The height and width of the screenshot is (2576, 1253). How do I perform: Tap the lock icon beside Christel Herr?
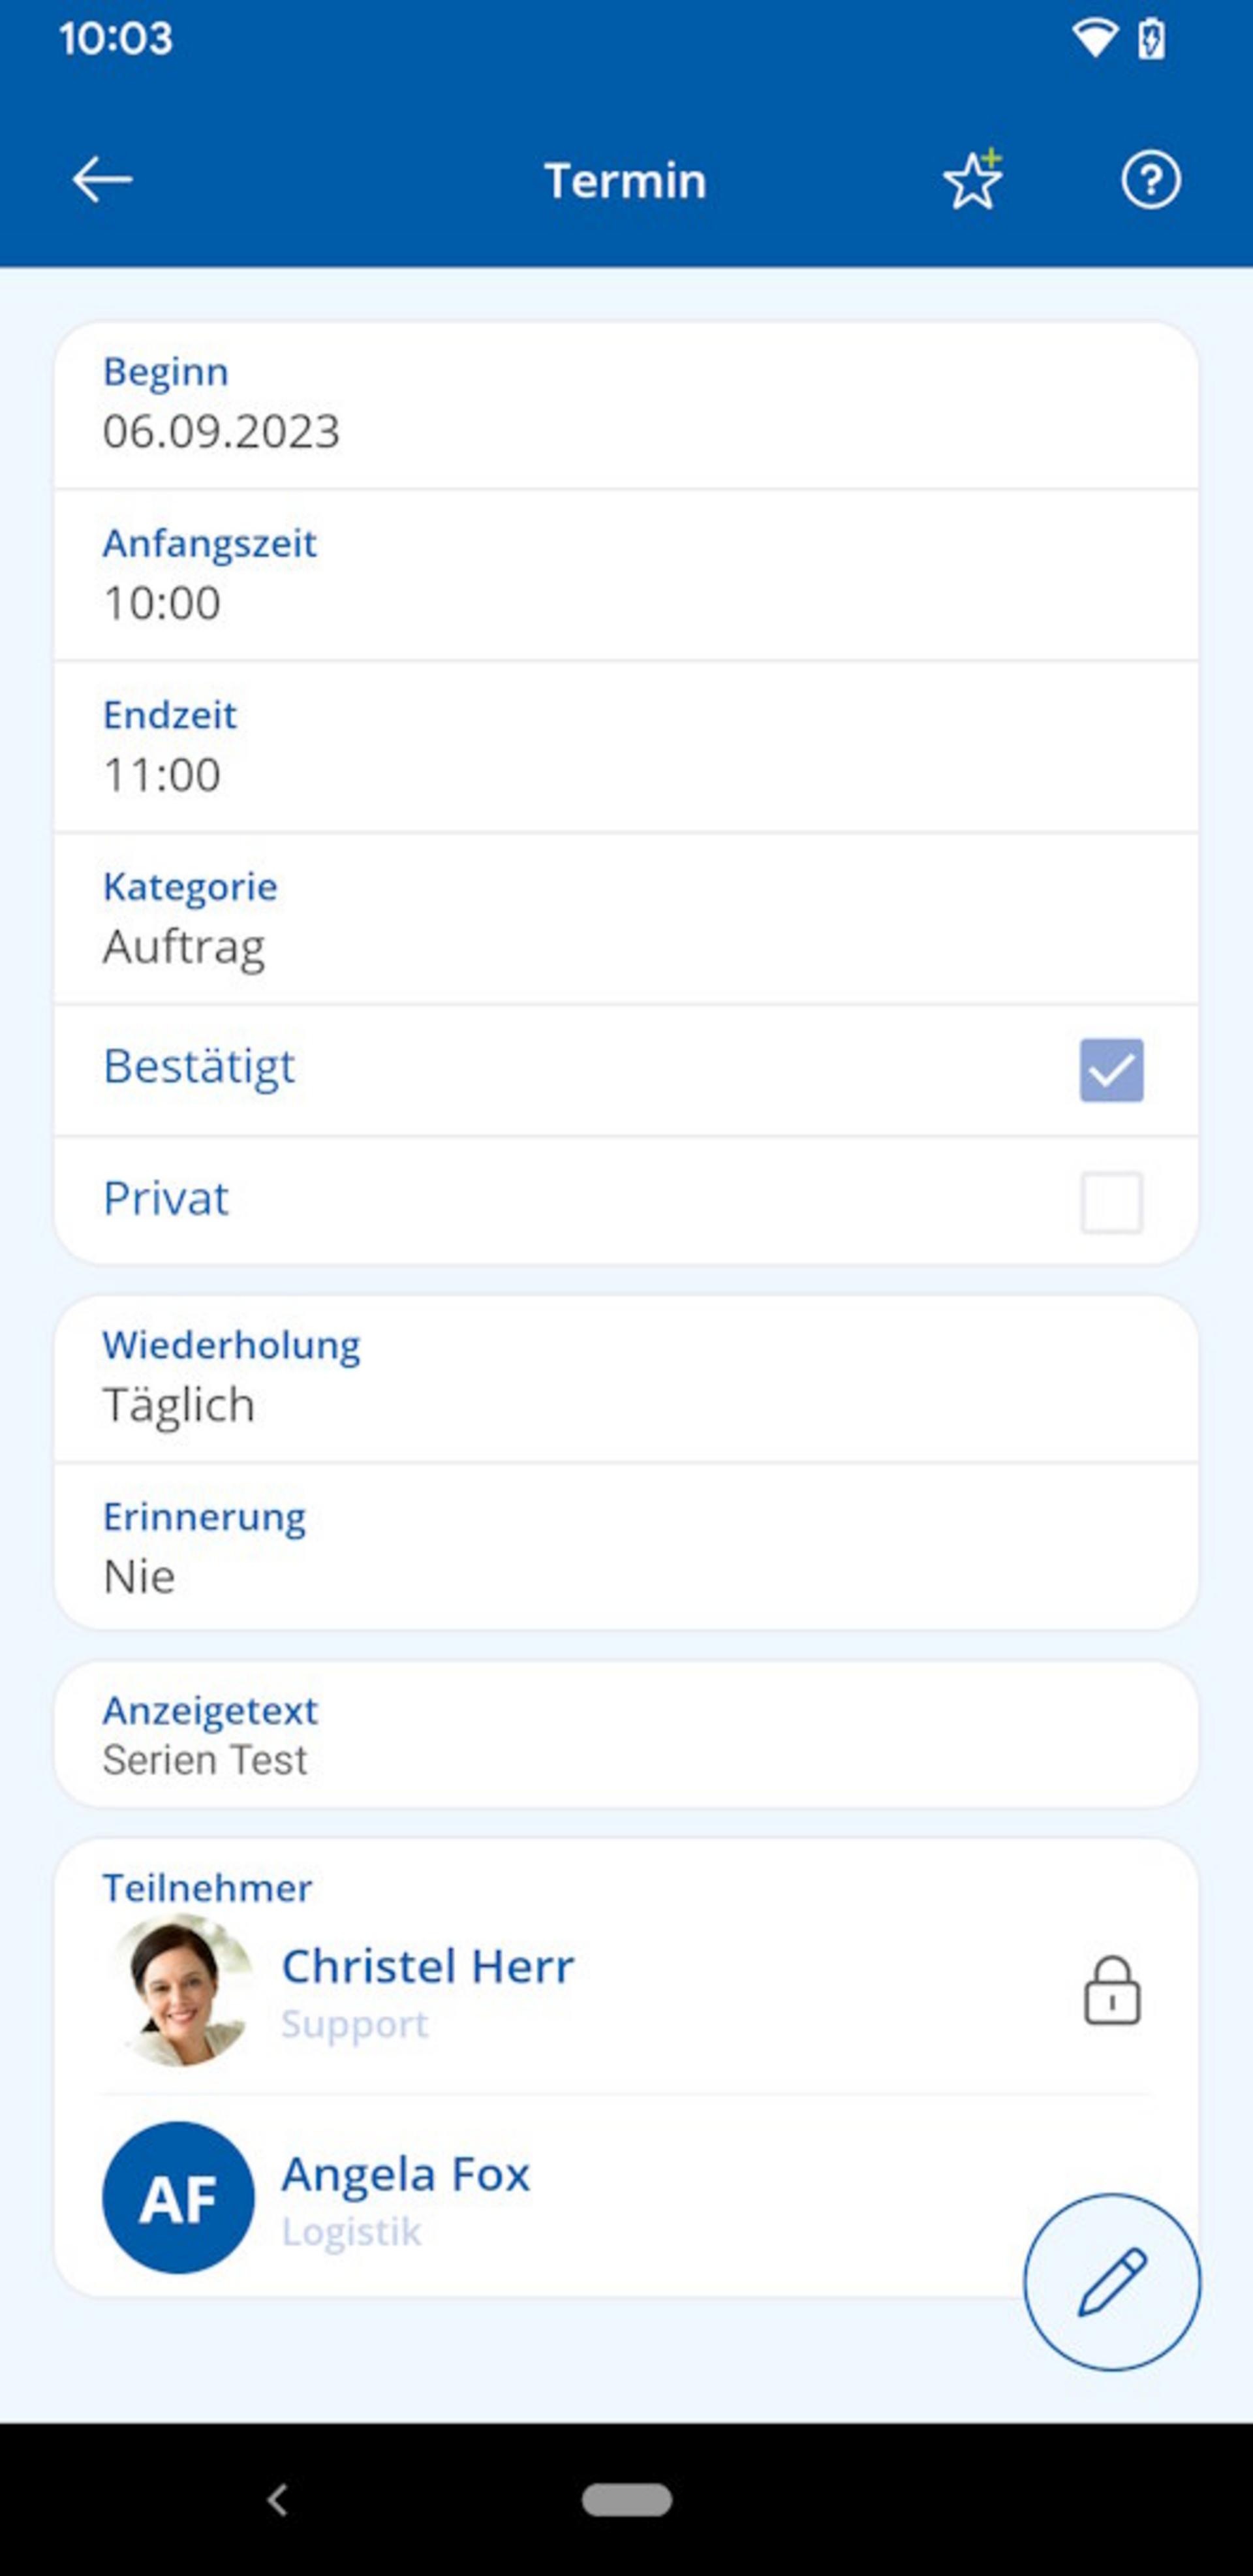(x=1111, y=1991)
